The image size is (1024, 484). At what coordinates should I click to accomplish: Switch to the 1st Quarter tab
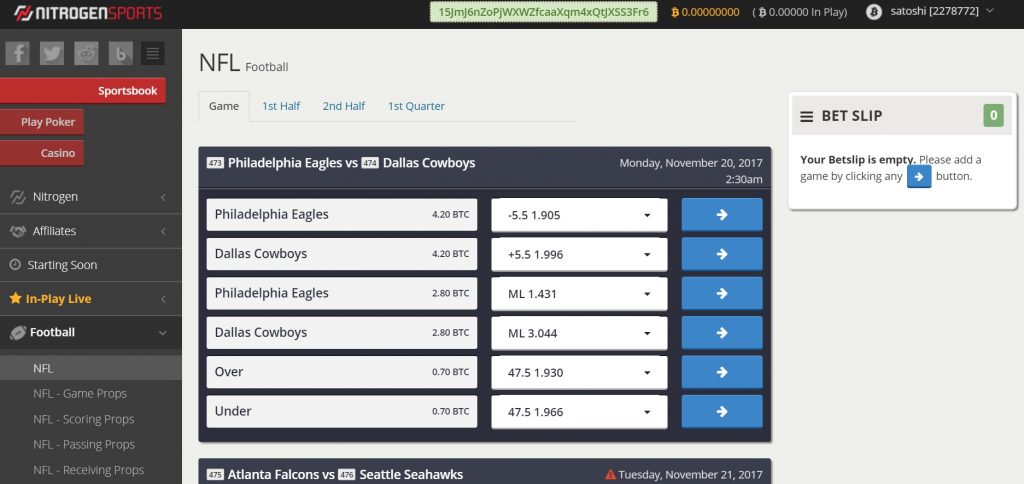pyautogui.click(x=416, y=106)
